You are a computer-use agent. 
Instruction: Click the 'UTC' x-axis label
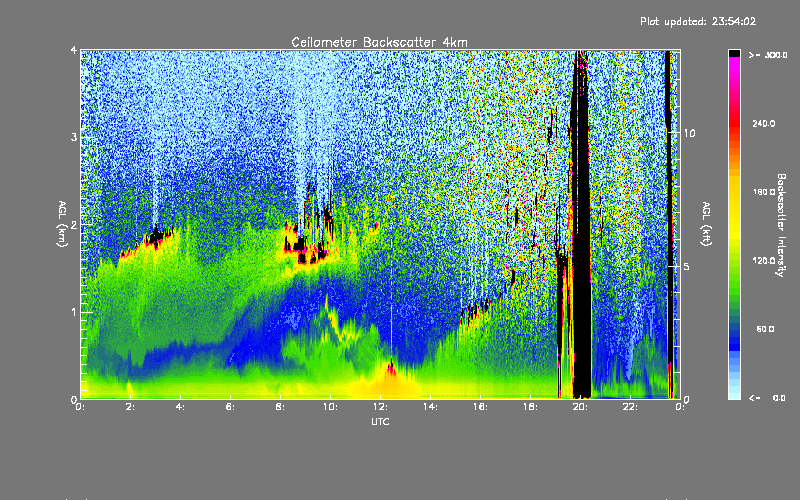click(380, 422)
